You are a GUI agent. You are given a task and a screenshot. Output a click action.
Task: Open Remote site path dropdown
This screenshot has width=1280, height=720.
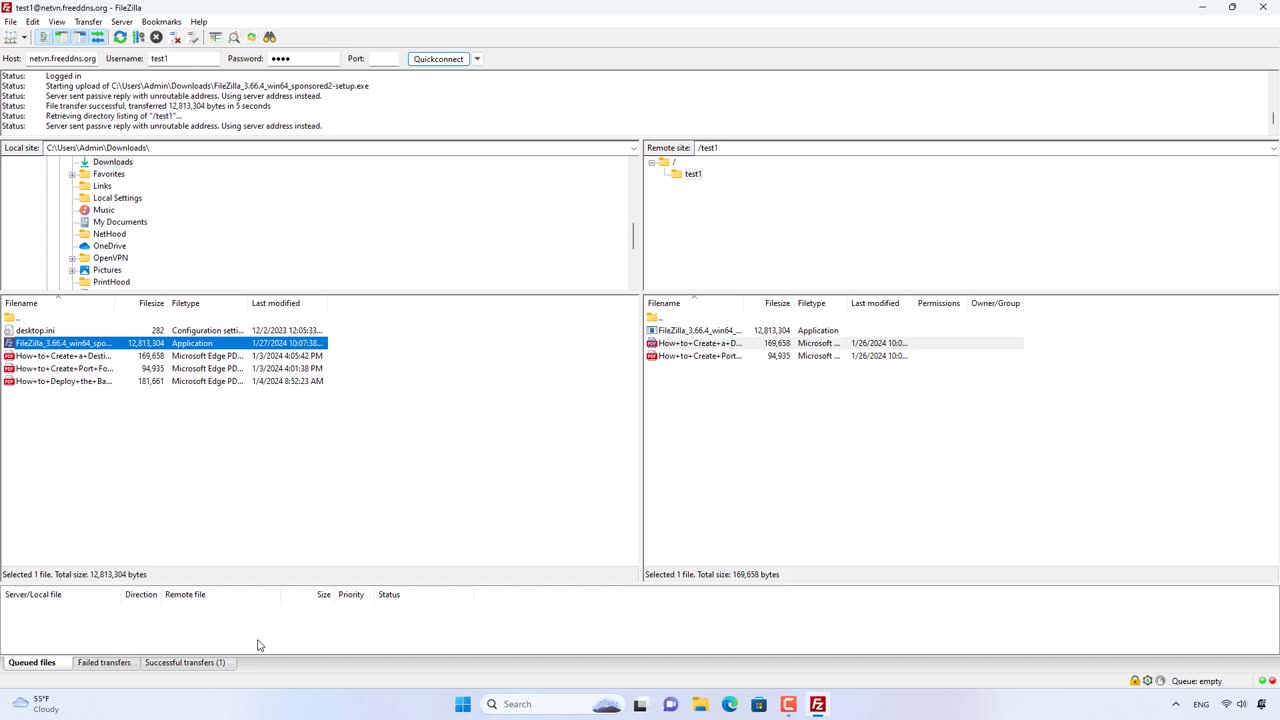pos(1273,148)
